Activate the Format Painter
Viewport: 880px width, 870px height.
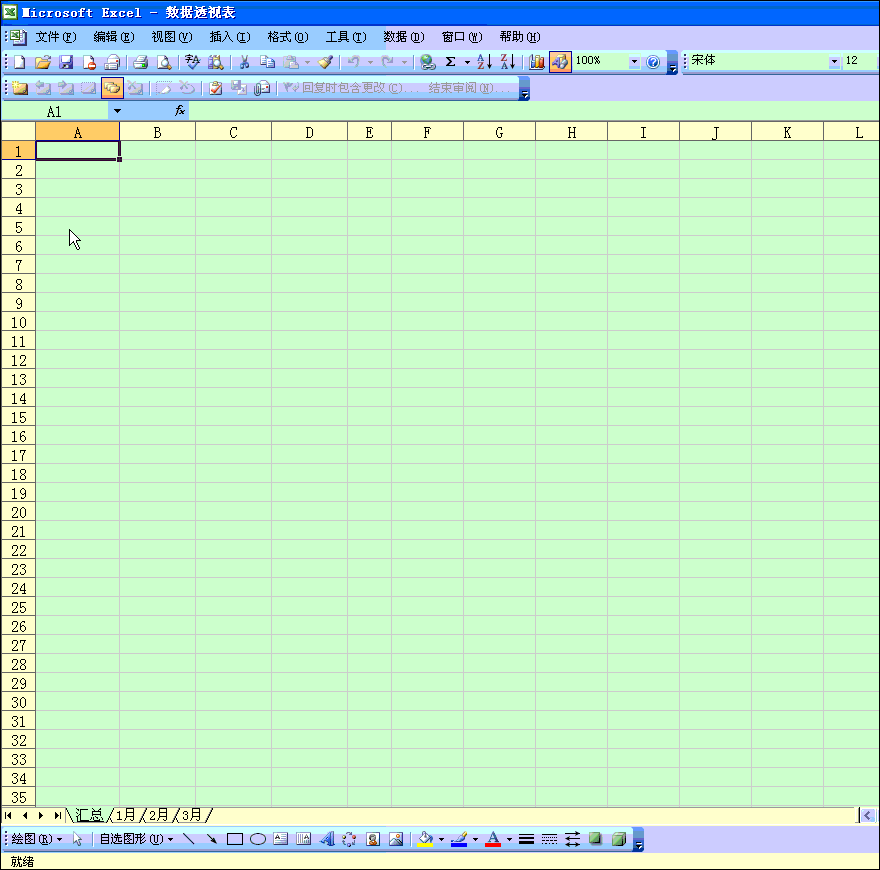[325, 61]
